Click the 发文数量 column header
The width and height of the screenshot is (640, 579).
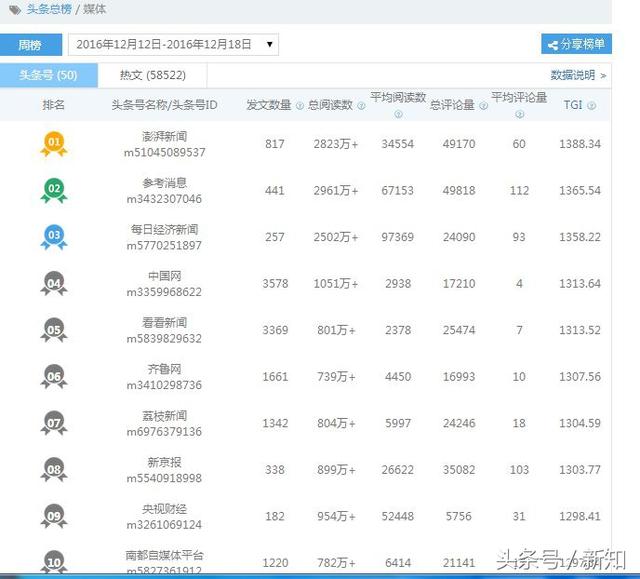pyautogui.click(x=269, y=105)
